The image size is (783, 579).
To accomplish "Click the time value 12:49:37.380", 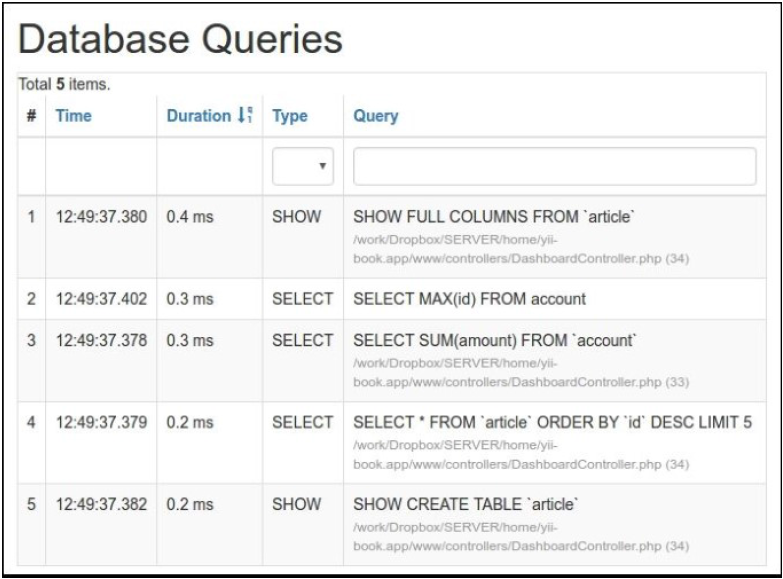I will tap(101, 217).
